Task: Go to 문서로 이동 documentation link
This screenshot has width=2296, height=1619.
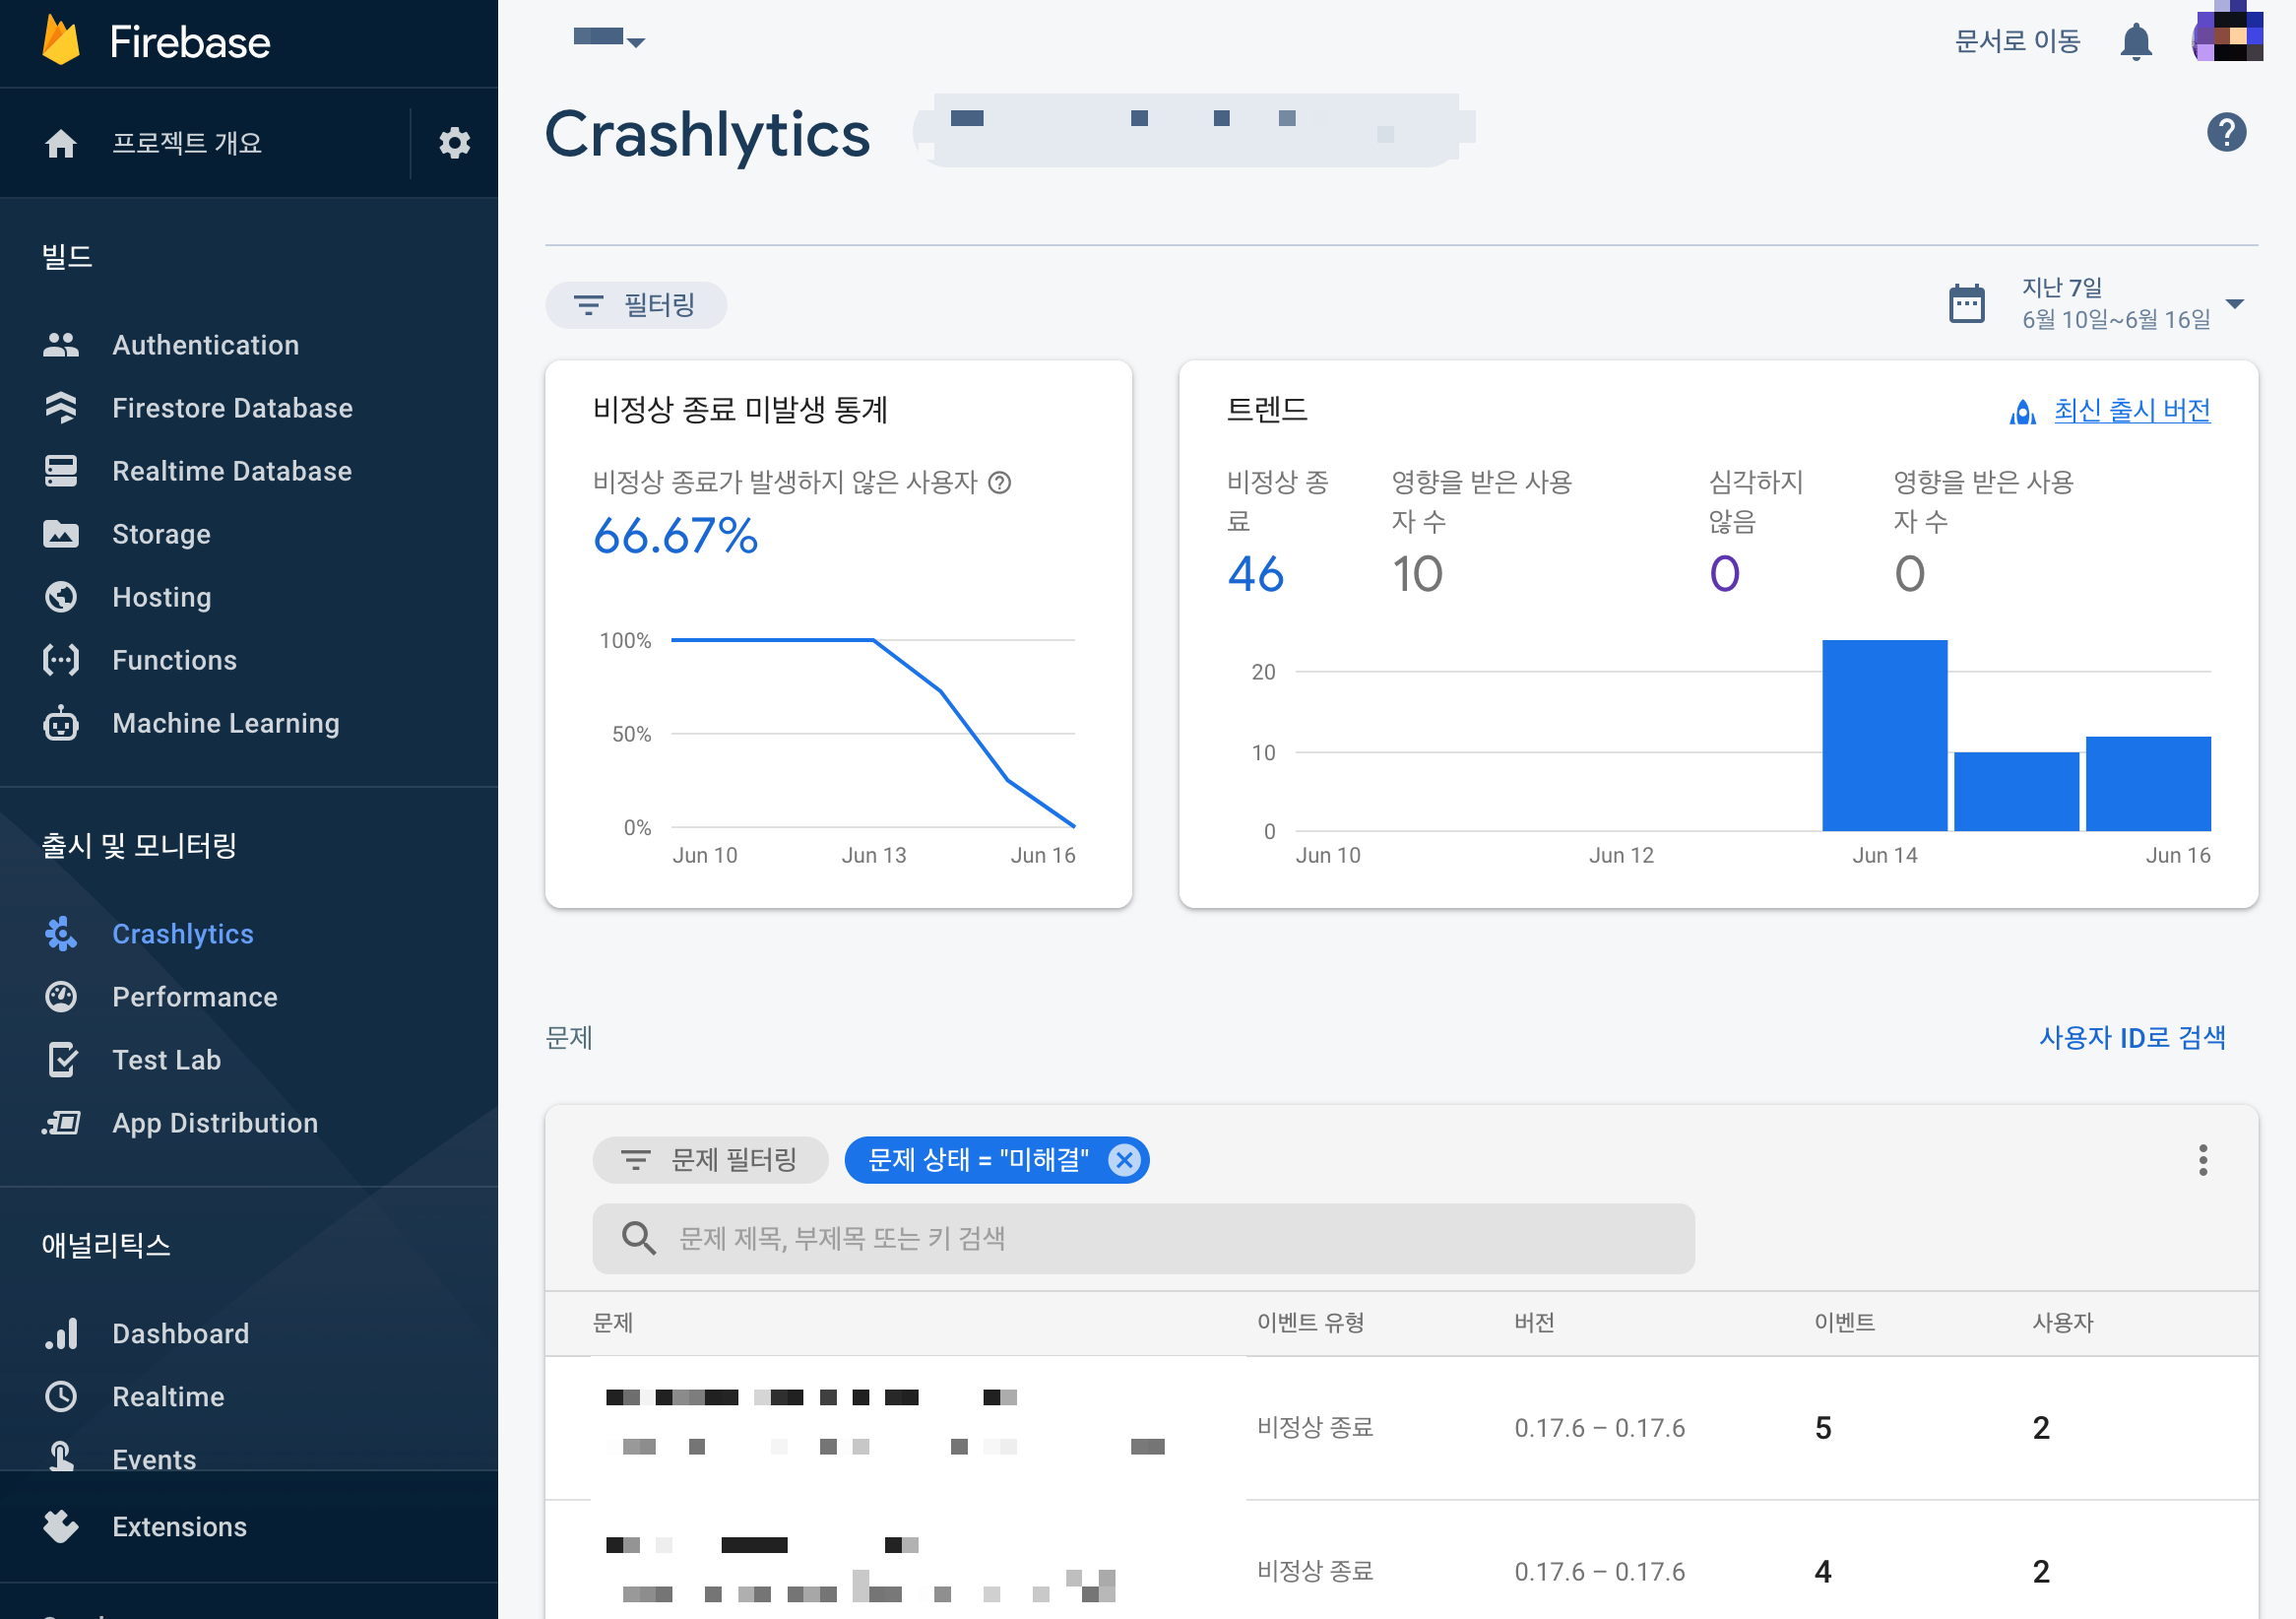Action: [x=2017, y=41]
